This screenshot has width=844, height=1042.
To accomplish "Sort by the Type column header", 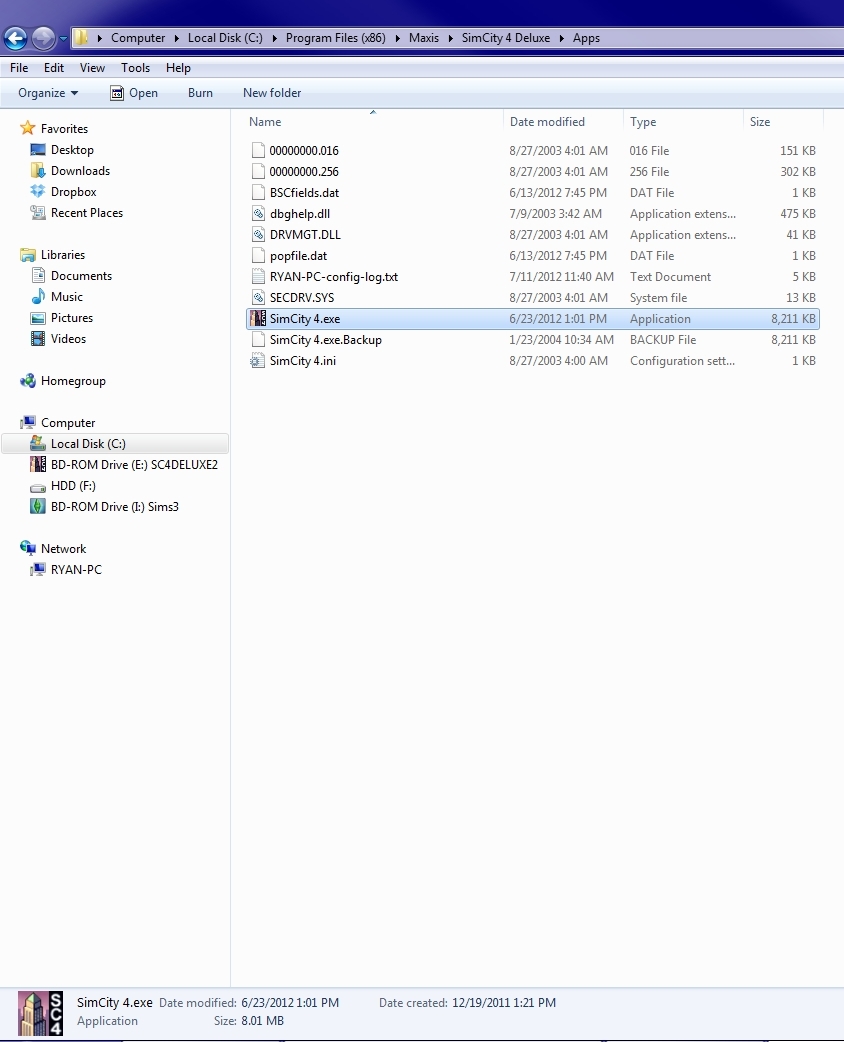I will pos(643,122).
